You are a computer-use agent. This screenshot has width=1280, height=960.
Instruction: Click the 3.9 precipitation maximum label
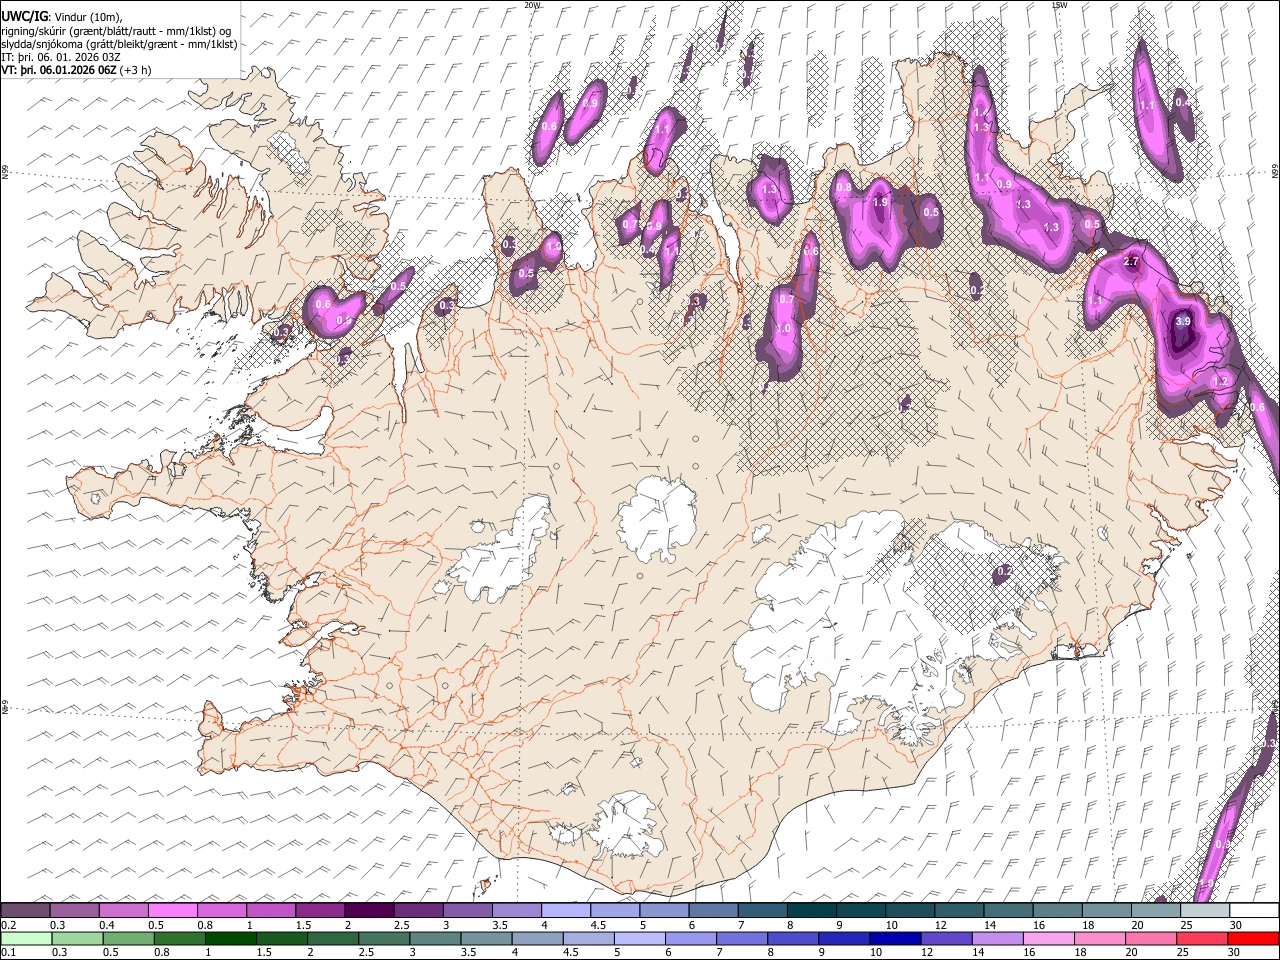(1183, 321)
